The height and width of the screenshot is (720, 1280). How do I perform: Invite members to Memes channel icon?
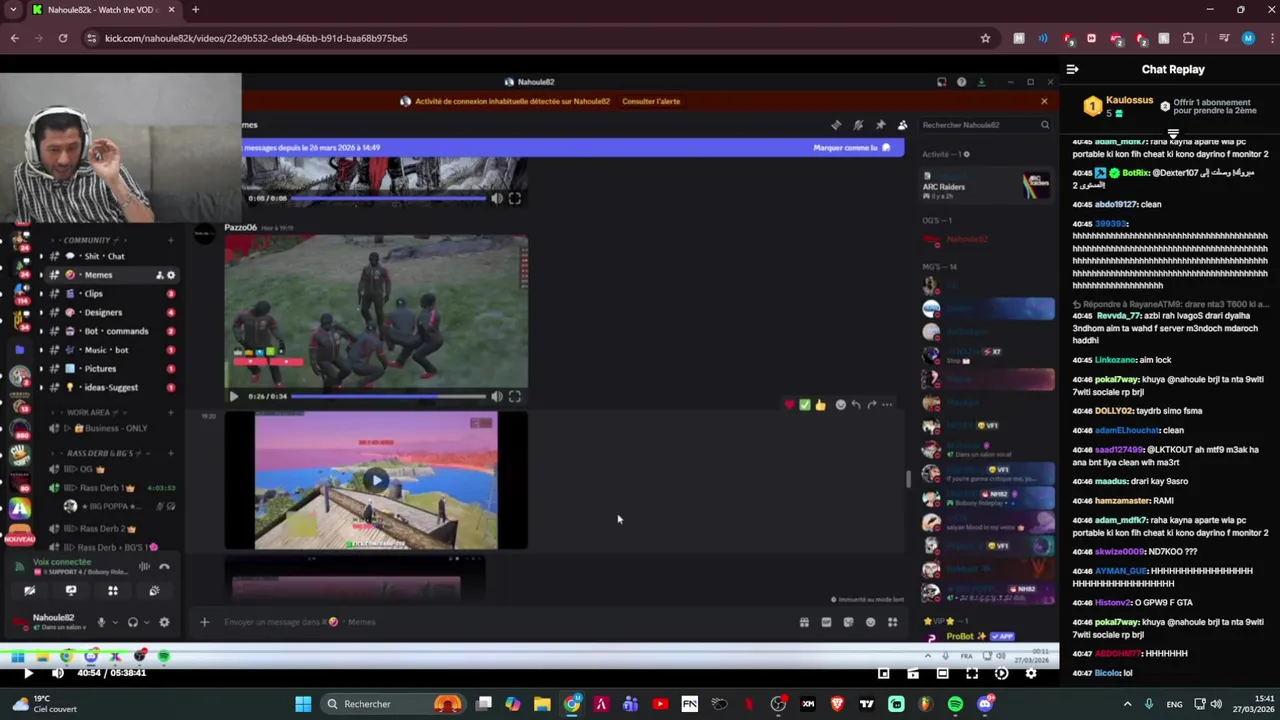pyautogui.click(x=159, y=275)
